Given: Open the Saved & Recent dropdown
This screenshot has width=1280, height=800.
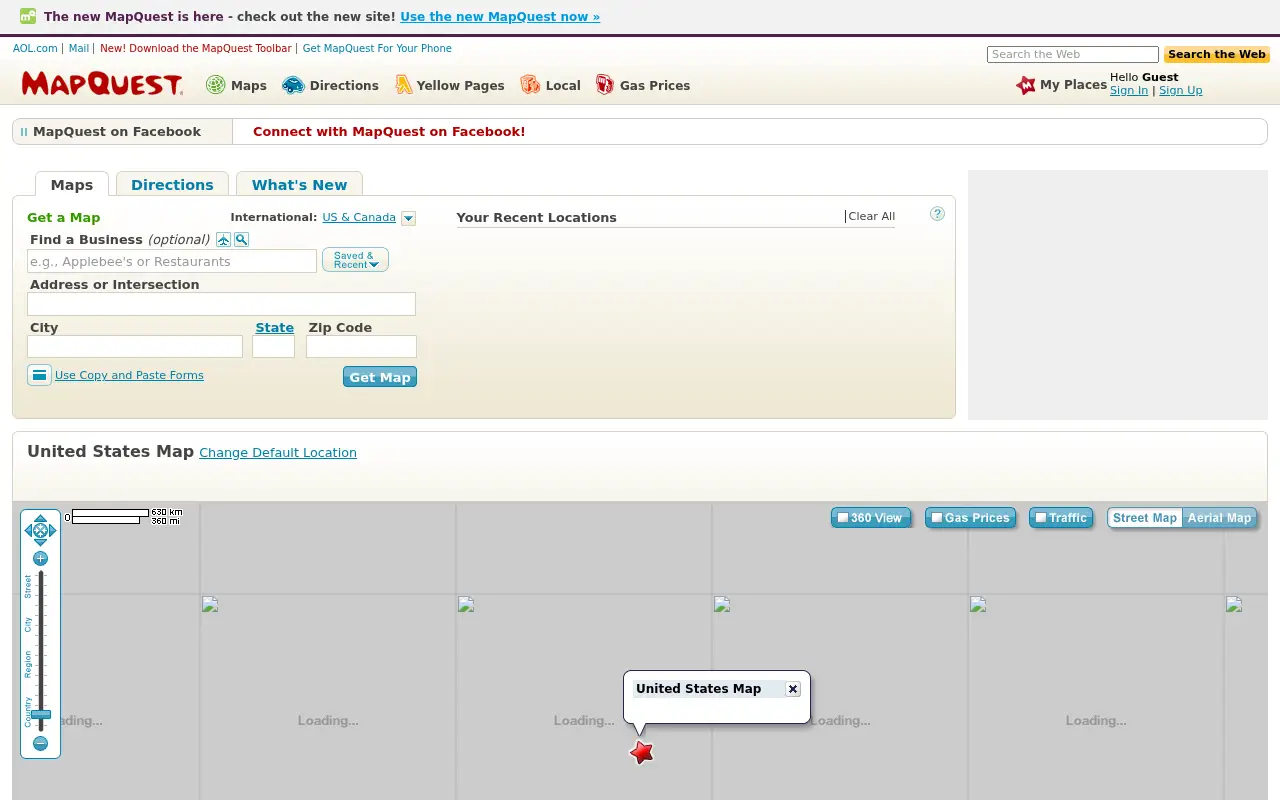Looking at the screenshot, I should point(355,260).
